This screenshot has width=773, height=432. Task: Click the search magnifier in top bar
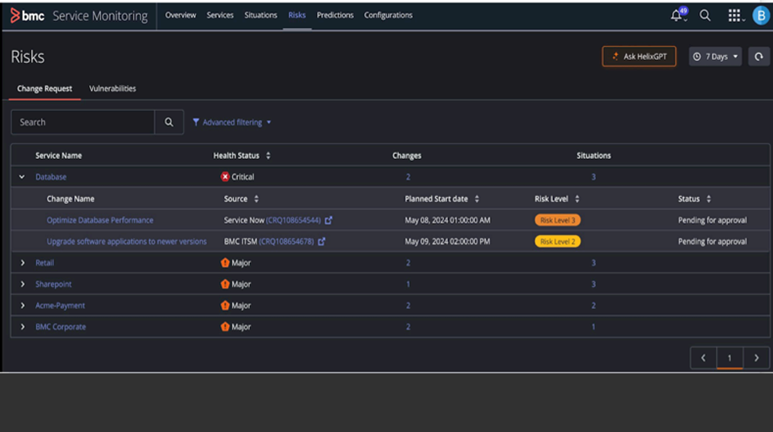point(705,16)
